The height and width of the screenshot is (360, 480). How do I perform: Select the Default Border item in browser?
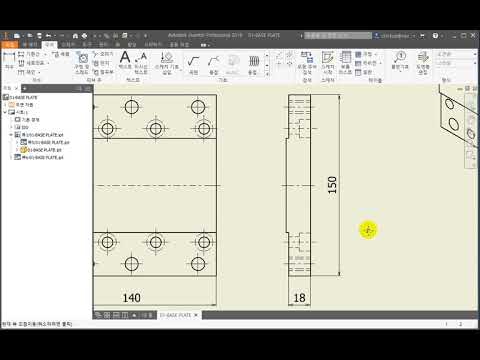(x=27, y=120)
